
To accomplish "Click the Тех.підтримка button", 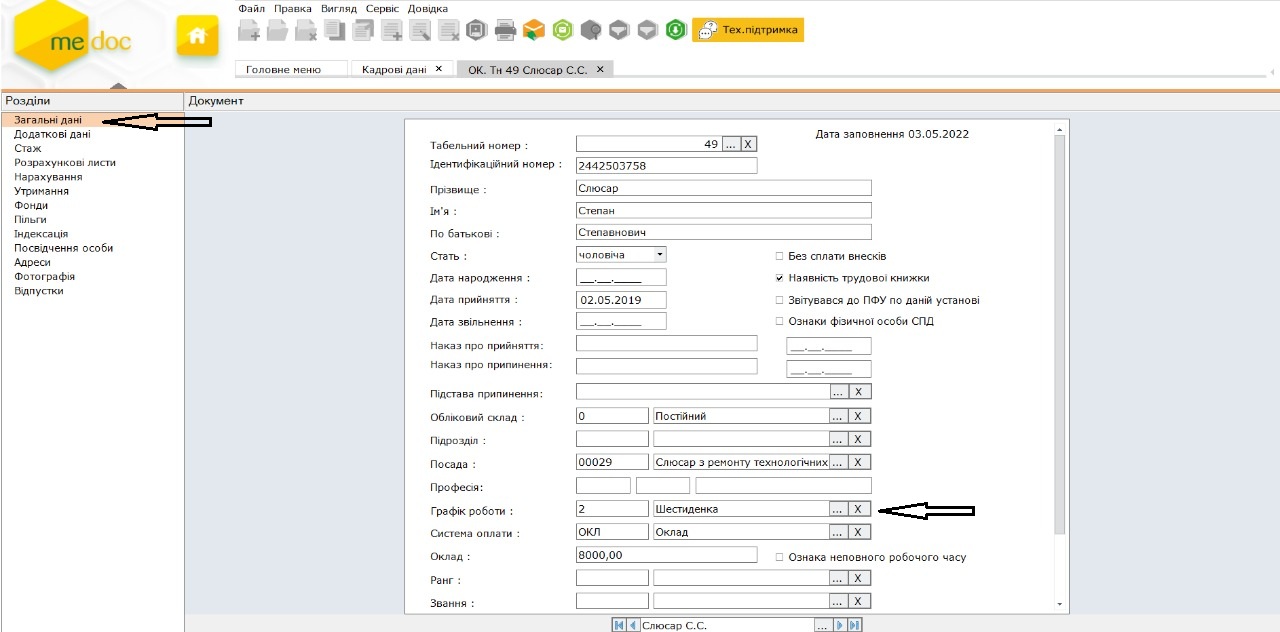I will pyautogui.click(x=748, y=30).
